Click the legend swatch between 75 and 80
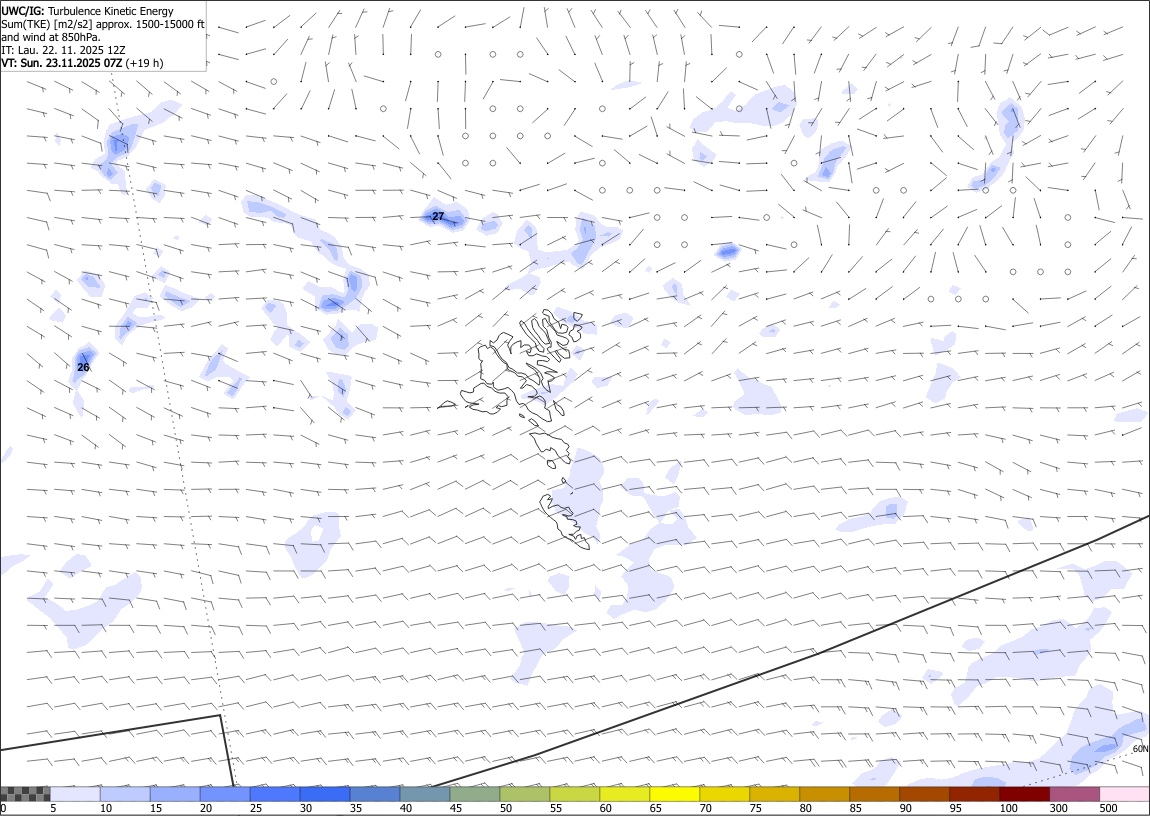 pyautogui.click(x=774, y=794)
